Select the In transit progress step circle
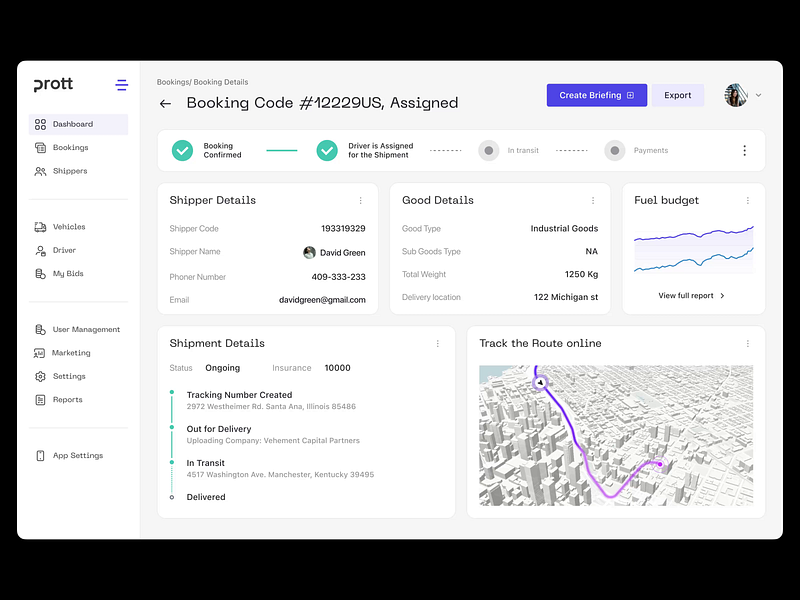 pyautogui.click(x=488, y=150)
